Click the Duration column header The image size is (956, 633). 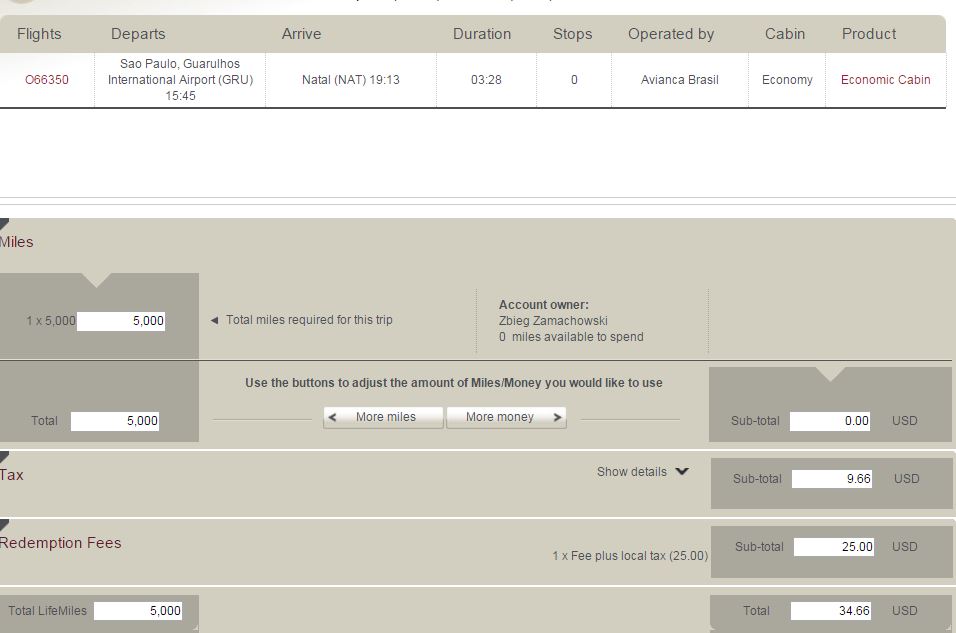click(482, 34)
